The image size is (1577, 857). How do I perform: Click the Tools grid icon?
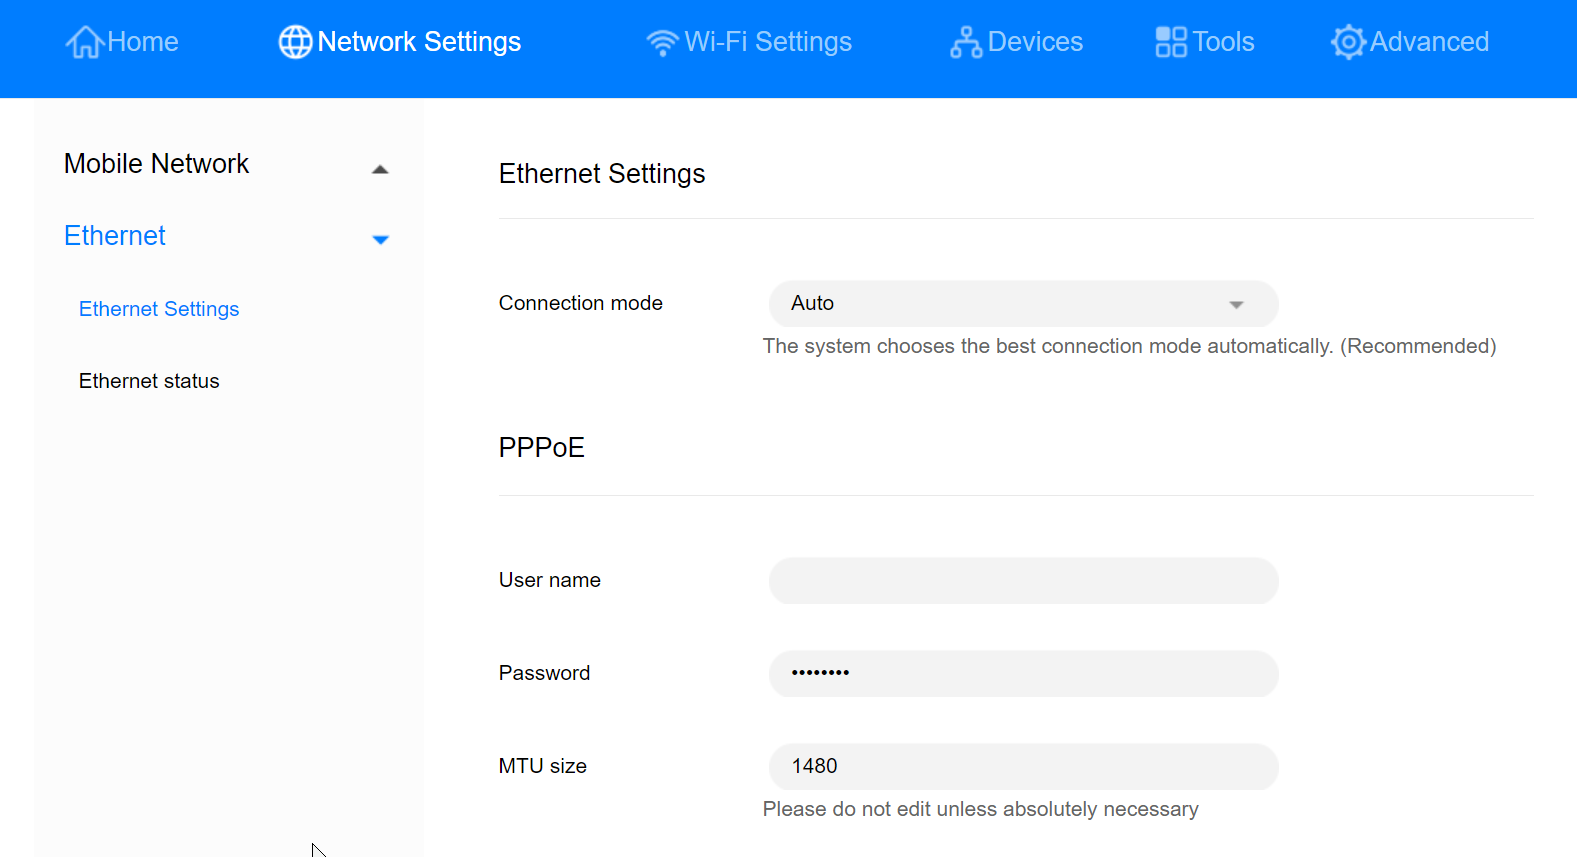pyautogui.click(x=1170, y=42)
